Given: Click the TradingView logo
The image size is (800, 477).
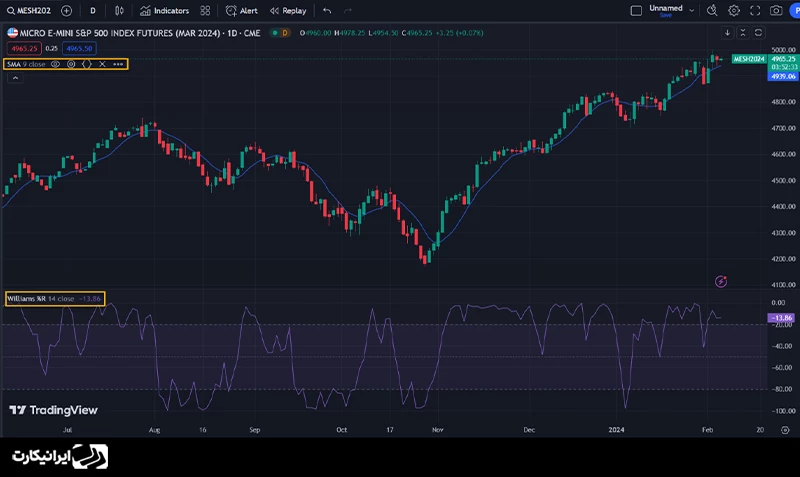Looking at the screenshot, I should point(54,410).
